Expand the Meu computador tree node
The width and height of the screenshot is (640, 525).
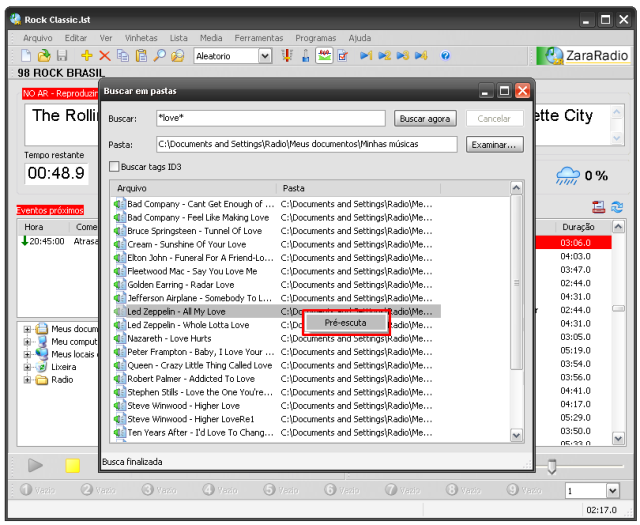(27, 342)
